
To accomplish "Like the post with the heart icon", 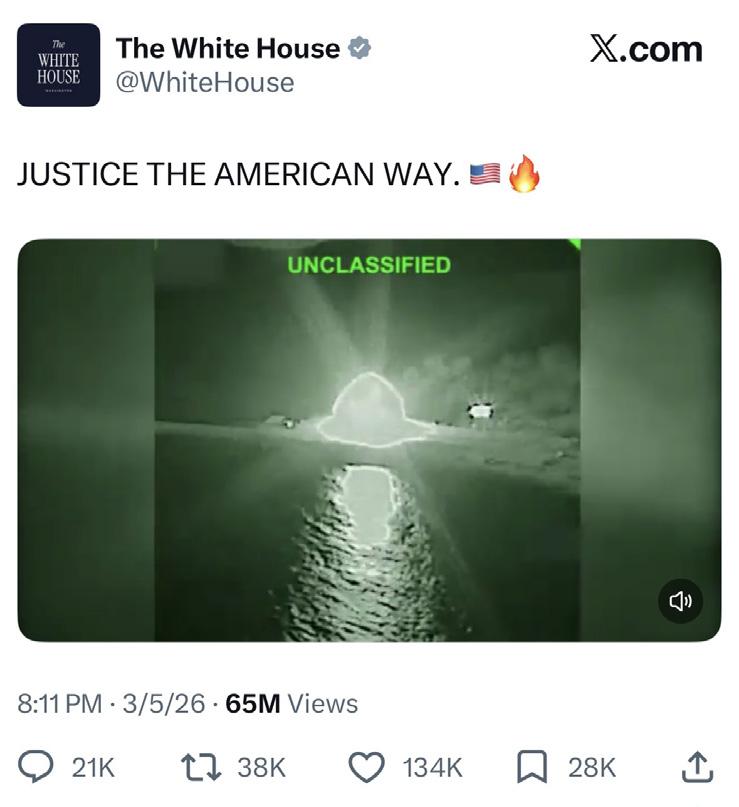I will (366, 767).
